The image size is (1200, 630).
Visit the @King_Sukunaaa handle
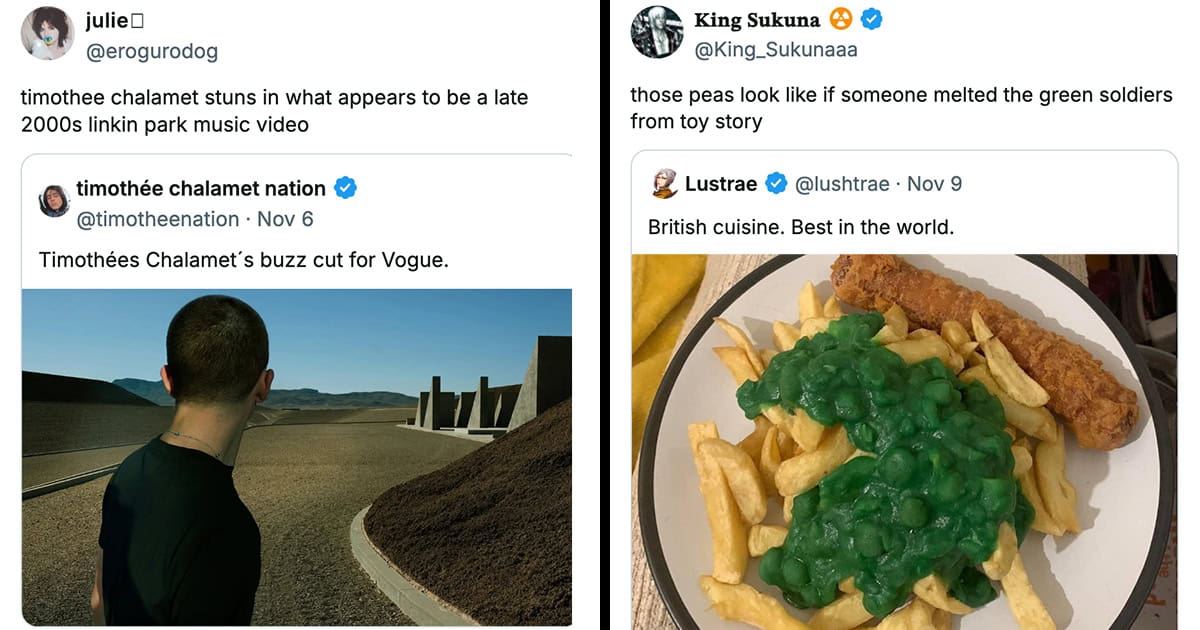click(x=776, y=49)
